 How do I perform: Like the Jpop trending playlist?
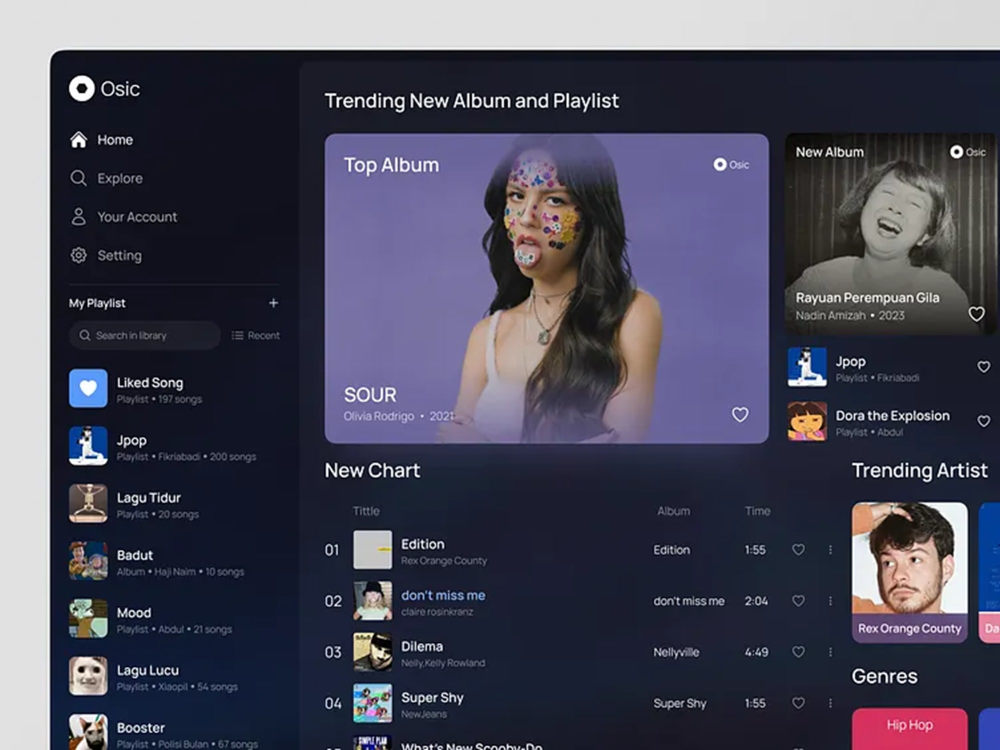(984, 367)
